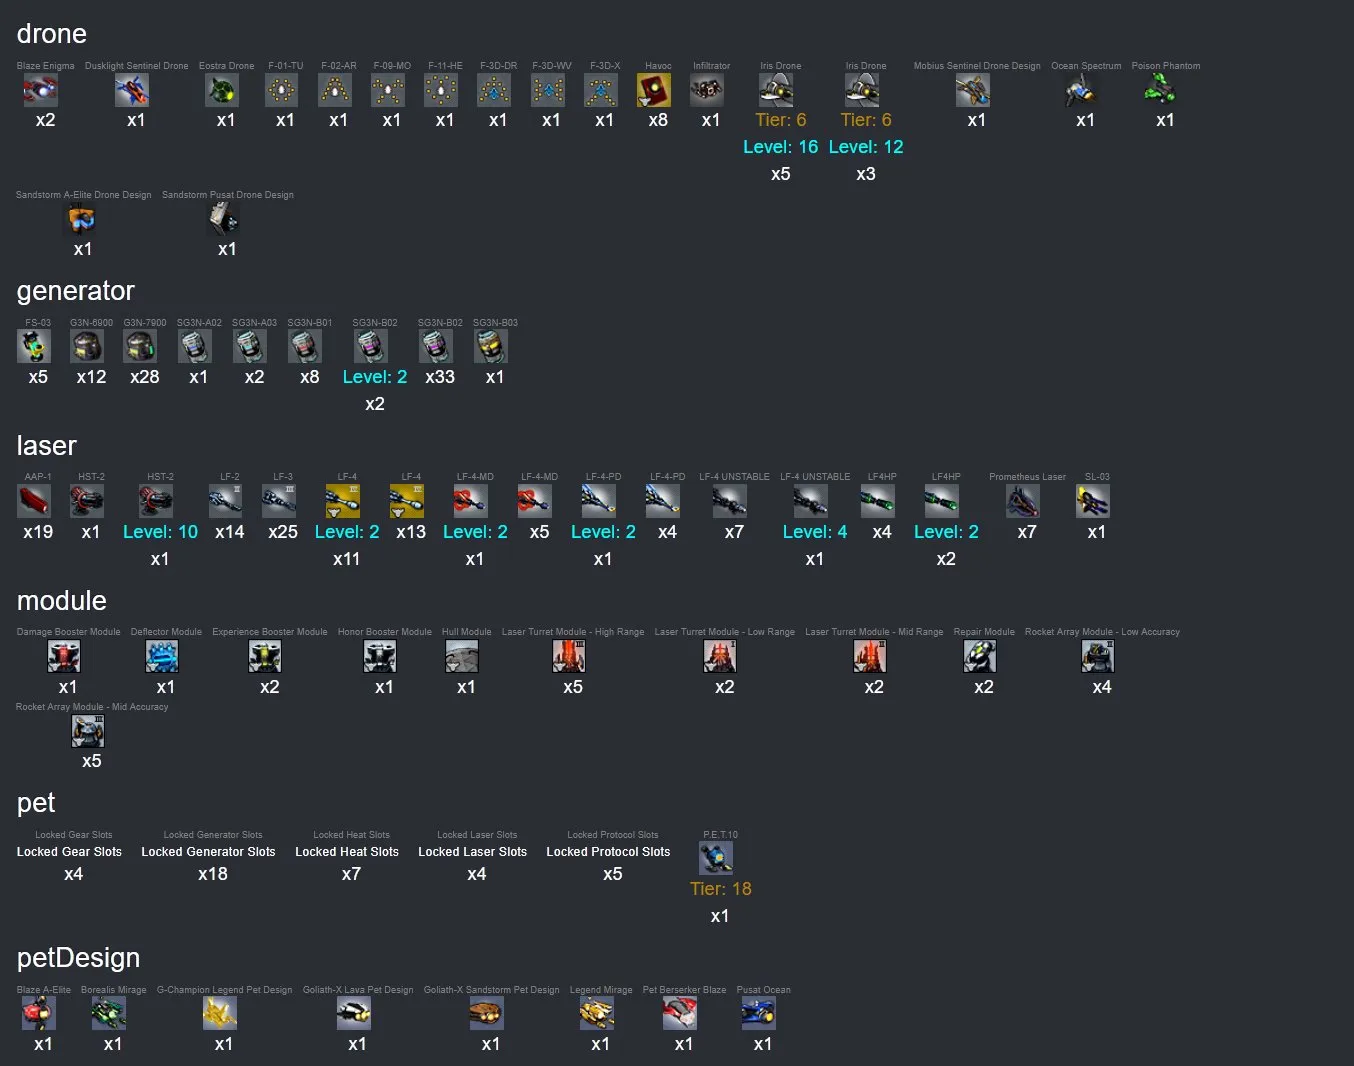
Task: Select the Legend Mirage pet design icon
Action: [597, 1014]
